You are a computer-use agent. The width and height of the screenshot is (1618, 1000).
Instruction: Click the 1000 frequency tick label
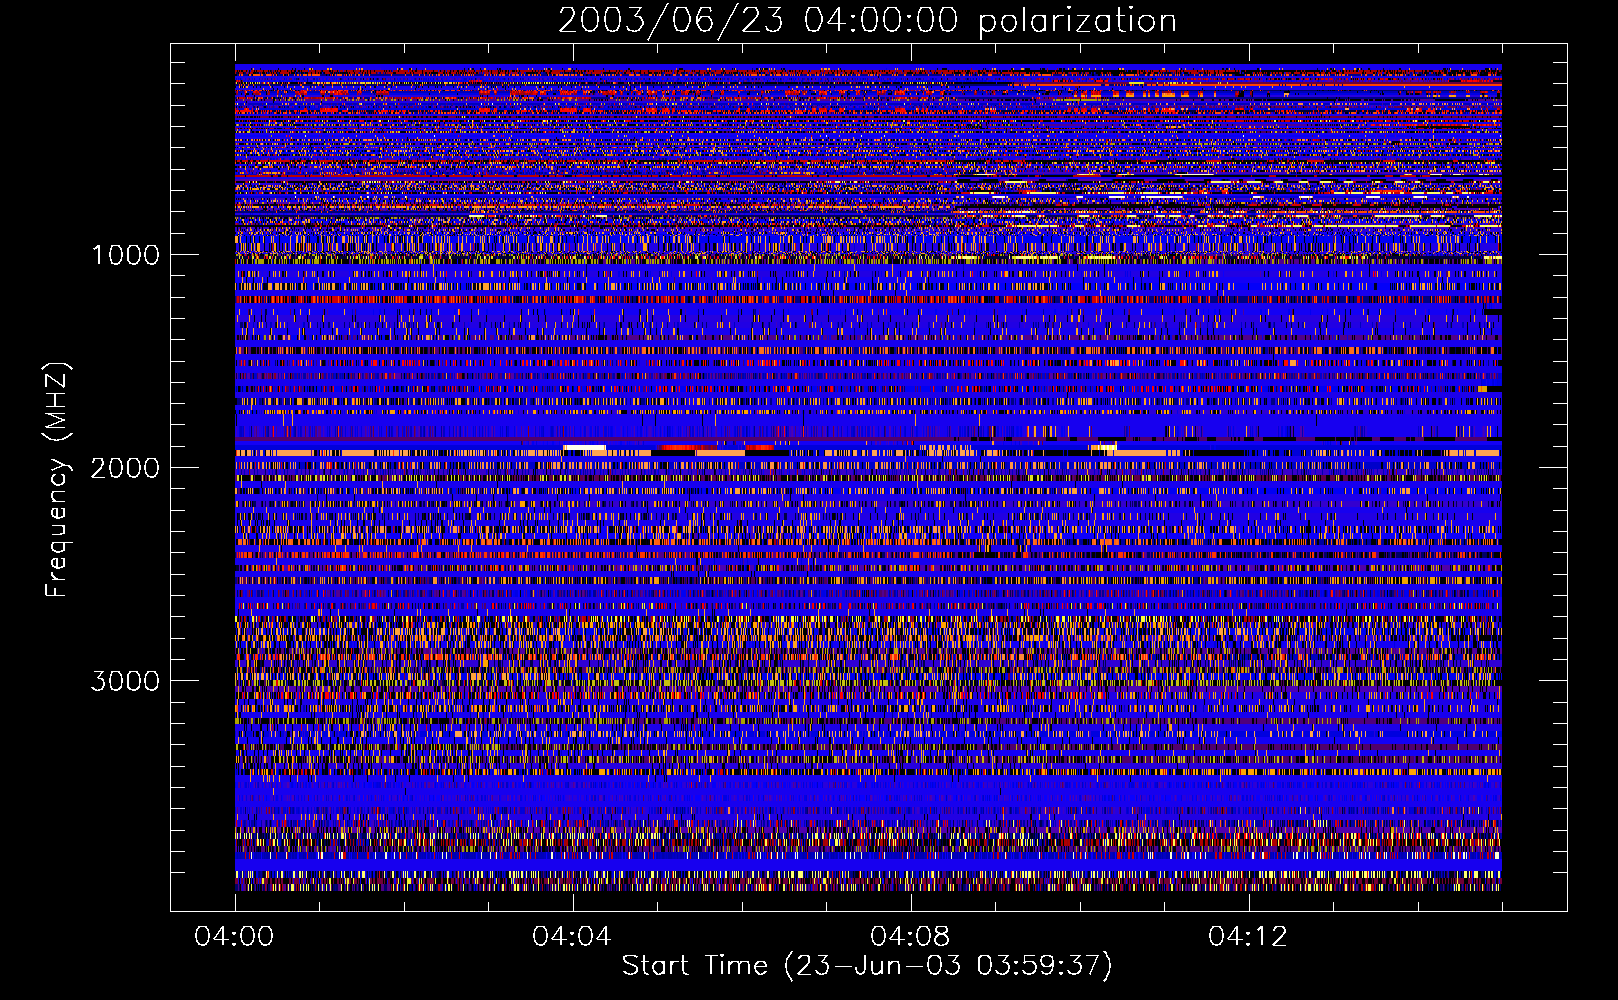pyautogui.click(x=125, y=255)
